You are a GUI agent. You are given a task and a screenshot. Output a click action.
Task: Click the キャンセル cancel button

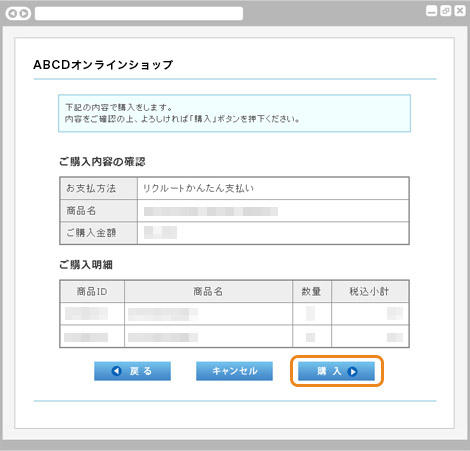234,371
